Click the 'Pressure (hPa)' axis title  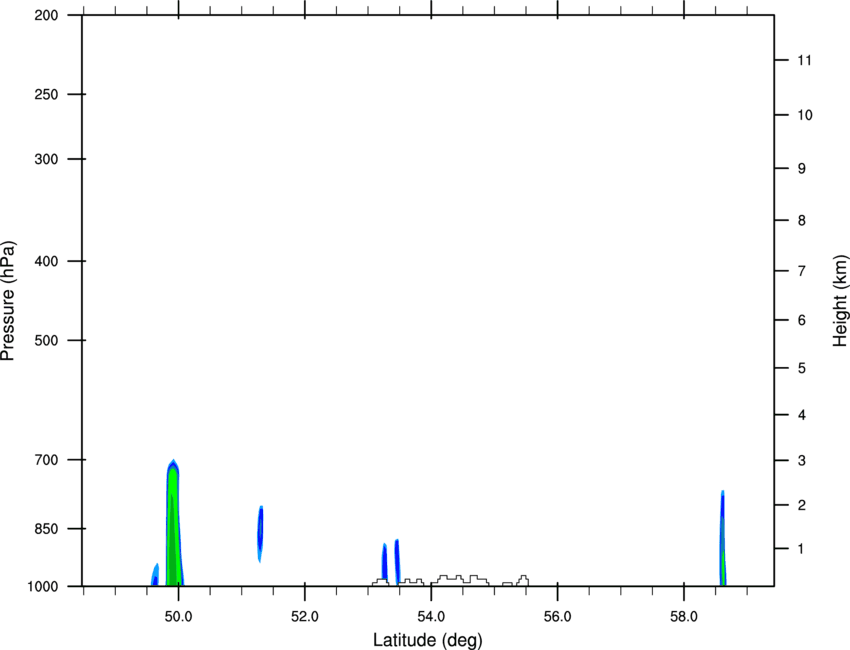click(8, 301)
